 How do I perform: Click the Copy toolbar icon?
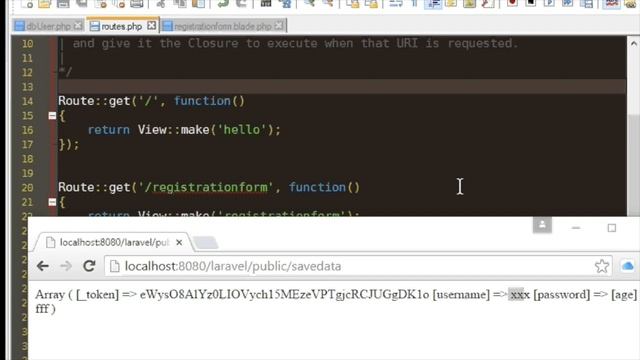coord(180,4)
